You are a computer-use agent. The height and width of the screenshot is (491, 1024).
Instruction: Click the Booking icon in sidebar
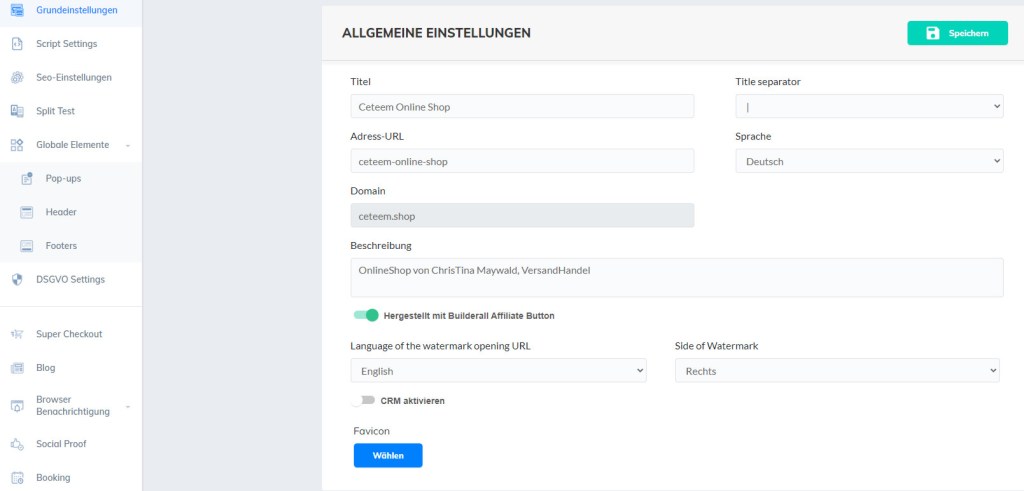coord(17,478)
